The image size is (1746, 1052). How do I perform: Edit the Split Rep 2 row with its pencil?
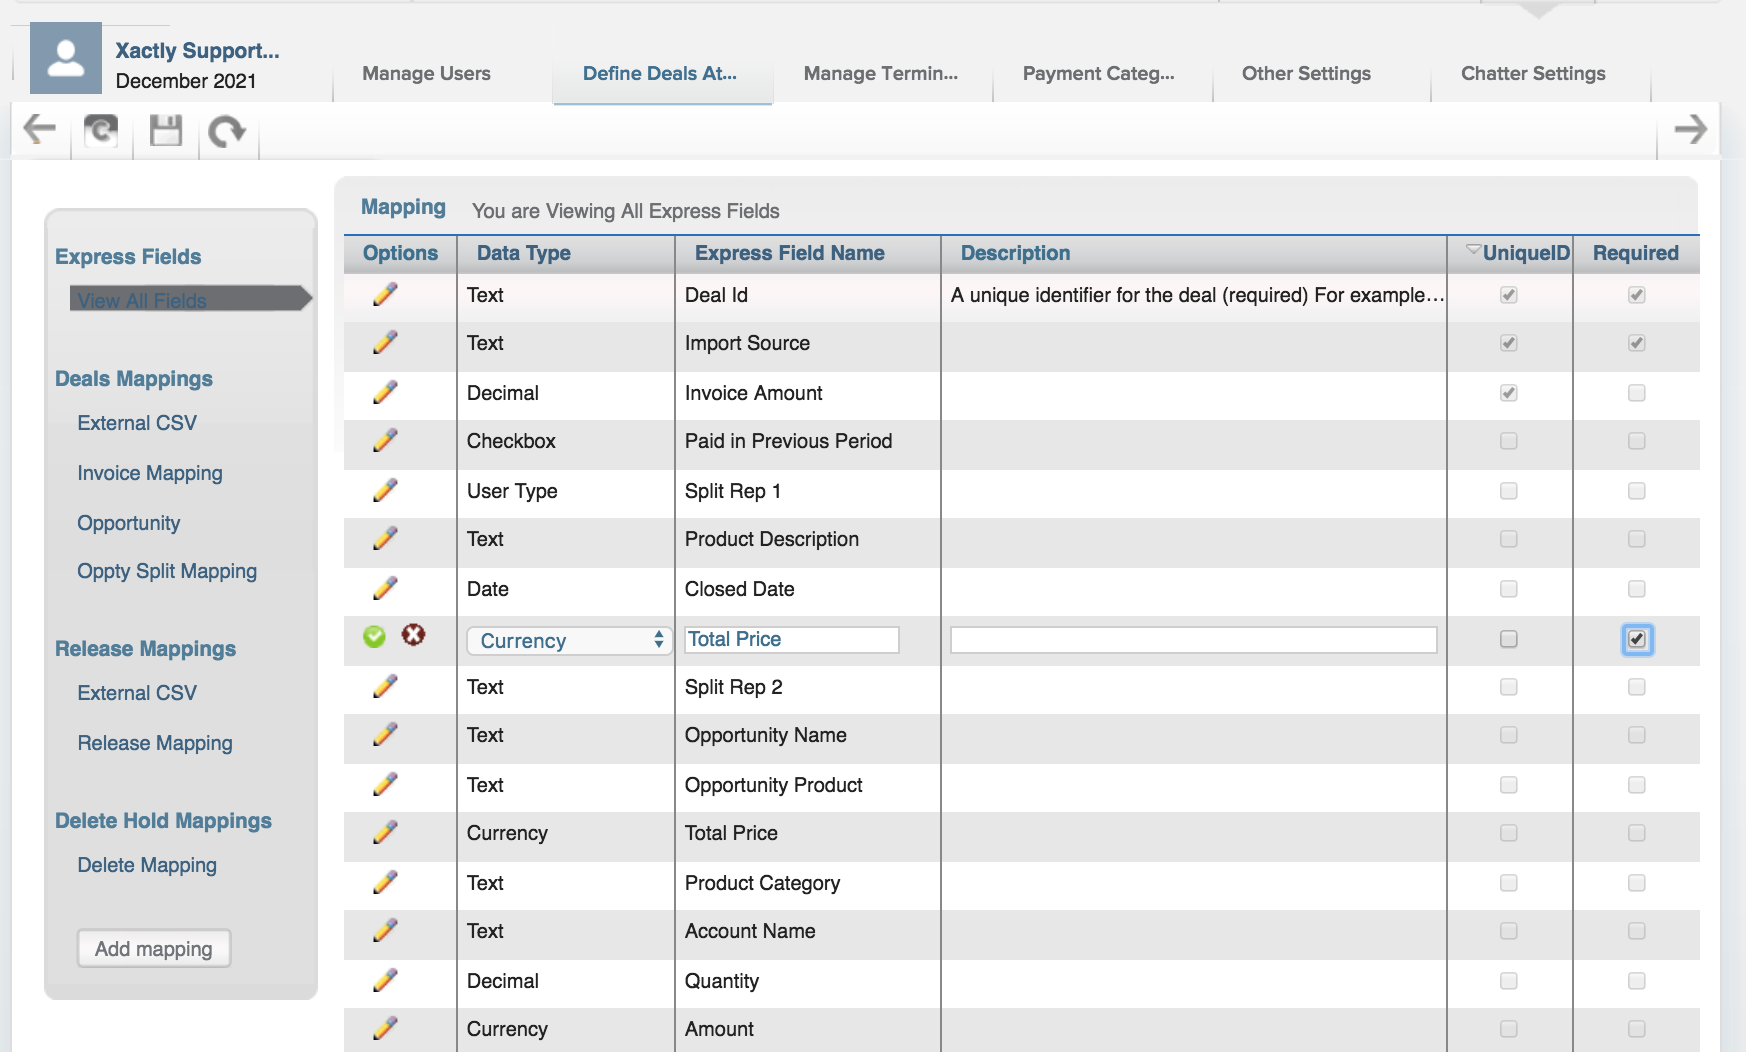click(x=385, y=687)
